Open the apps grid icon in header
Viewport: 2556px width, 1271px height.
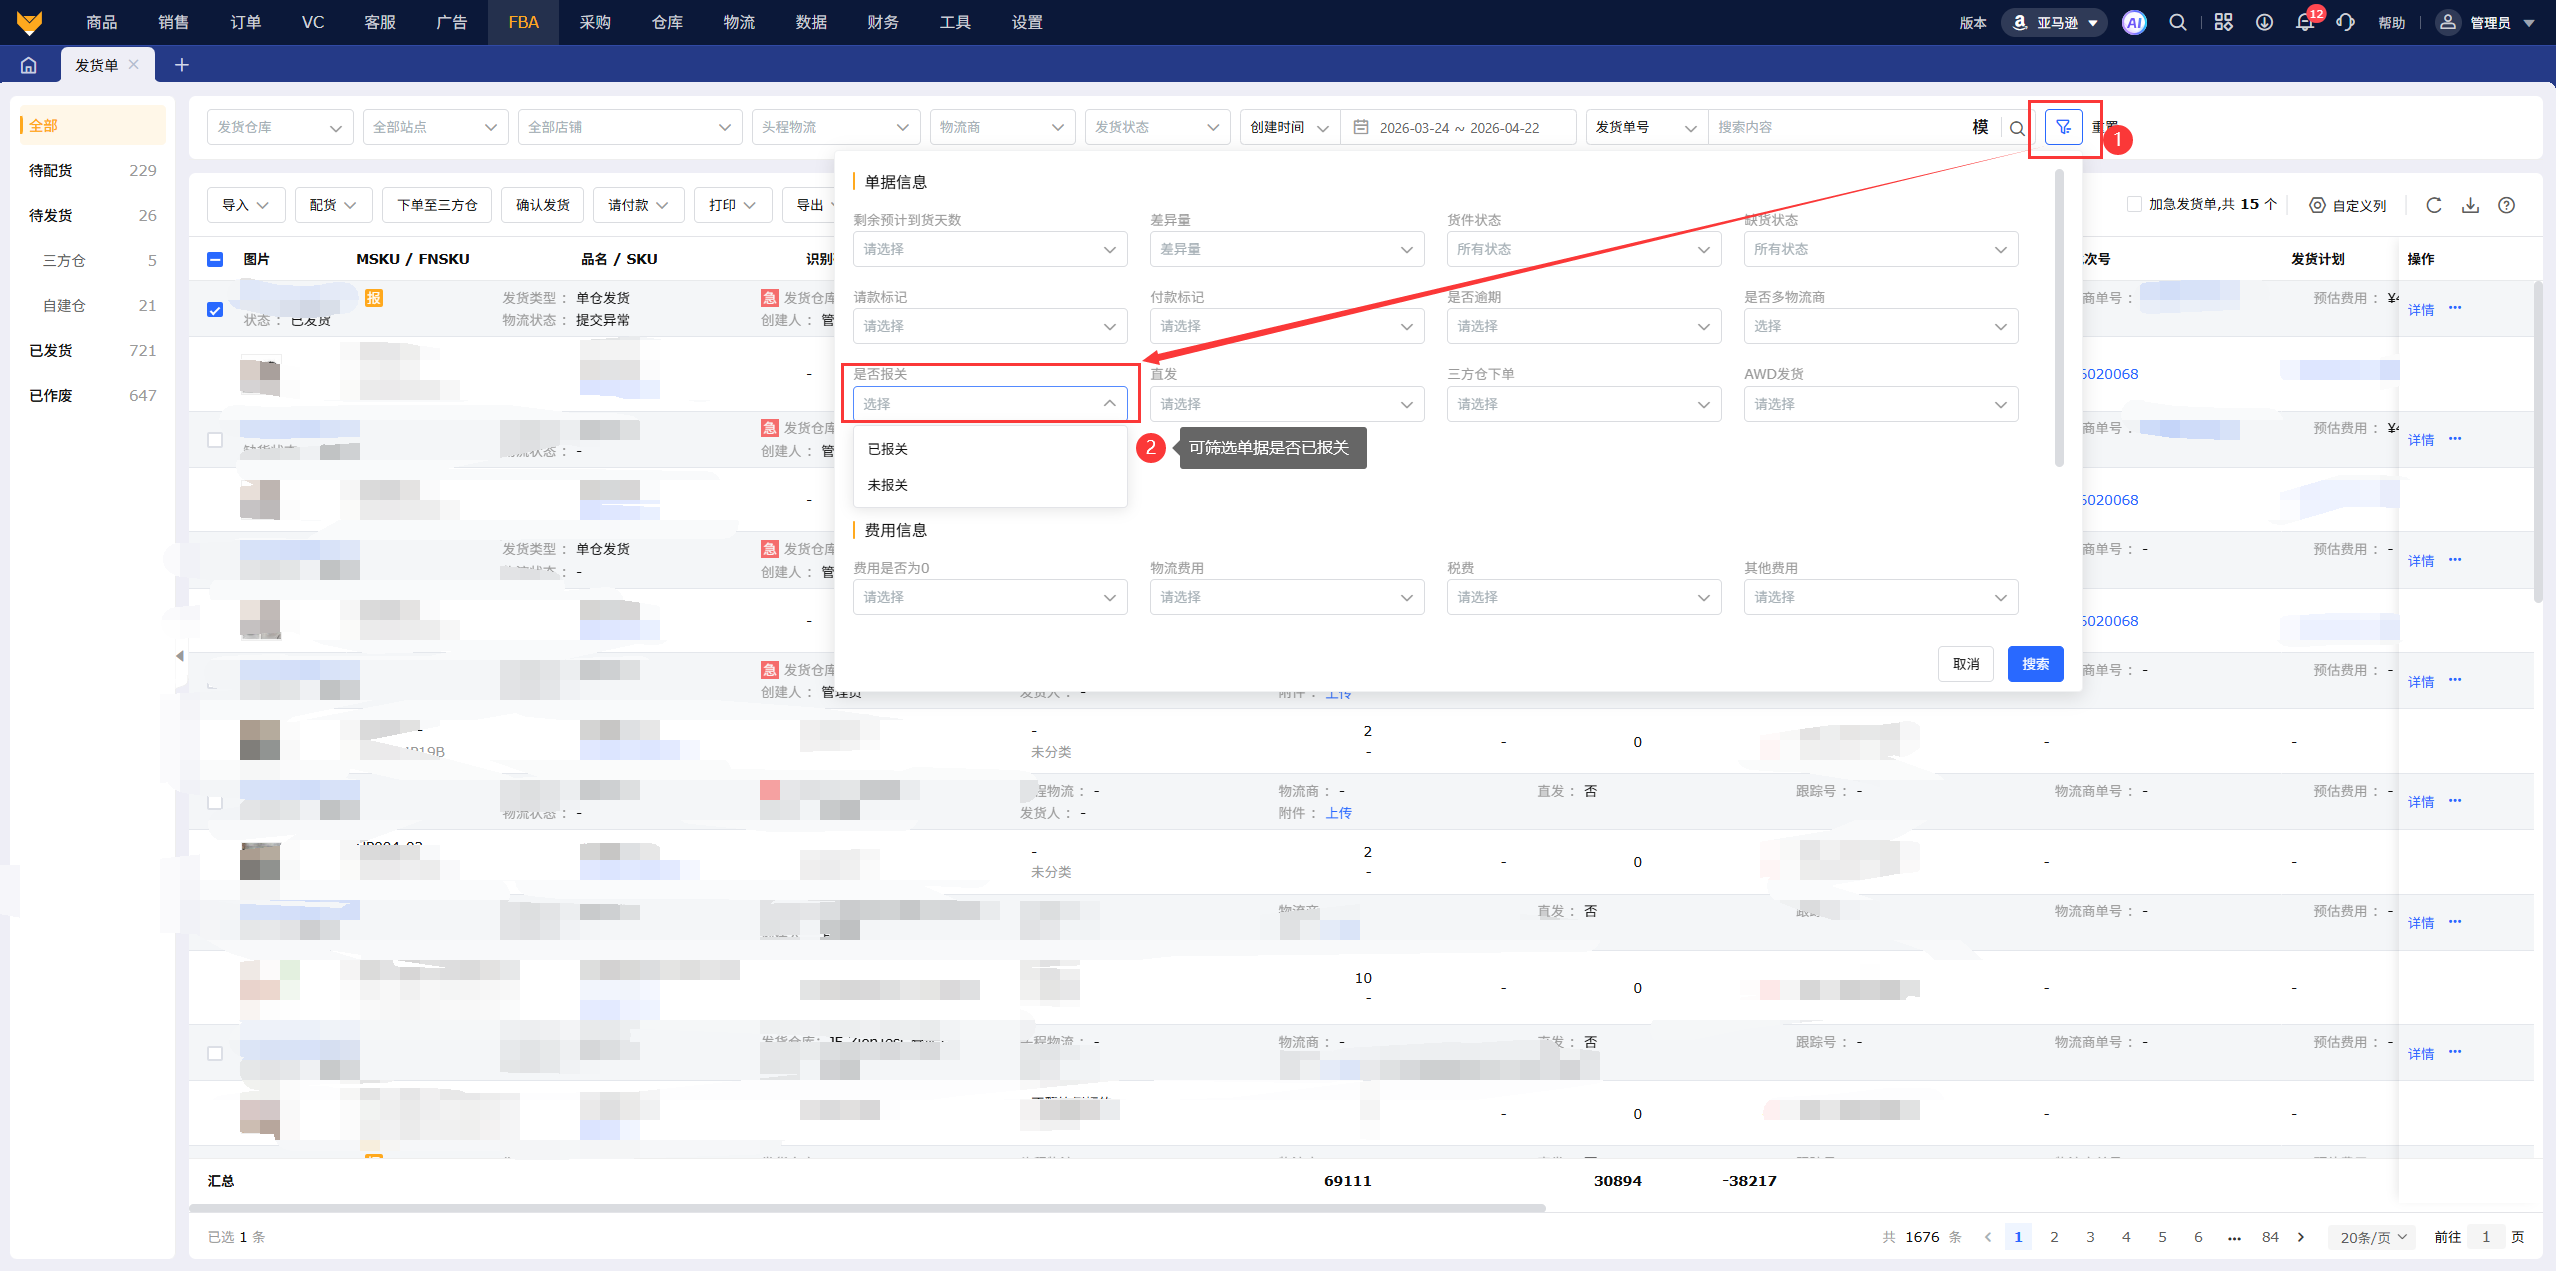[x=2223, y=22]
